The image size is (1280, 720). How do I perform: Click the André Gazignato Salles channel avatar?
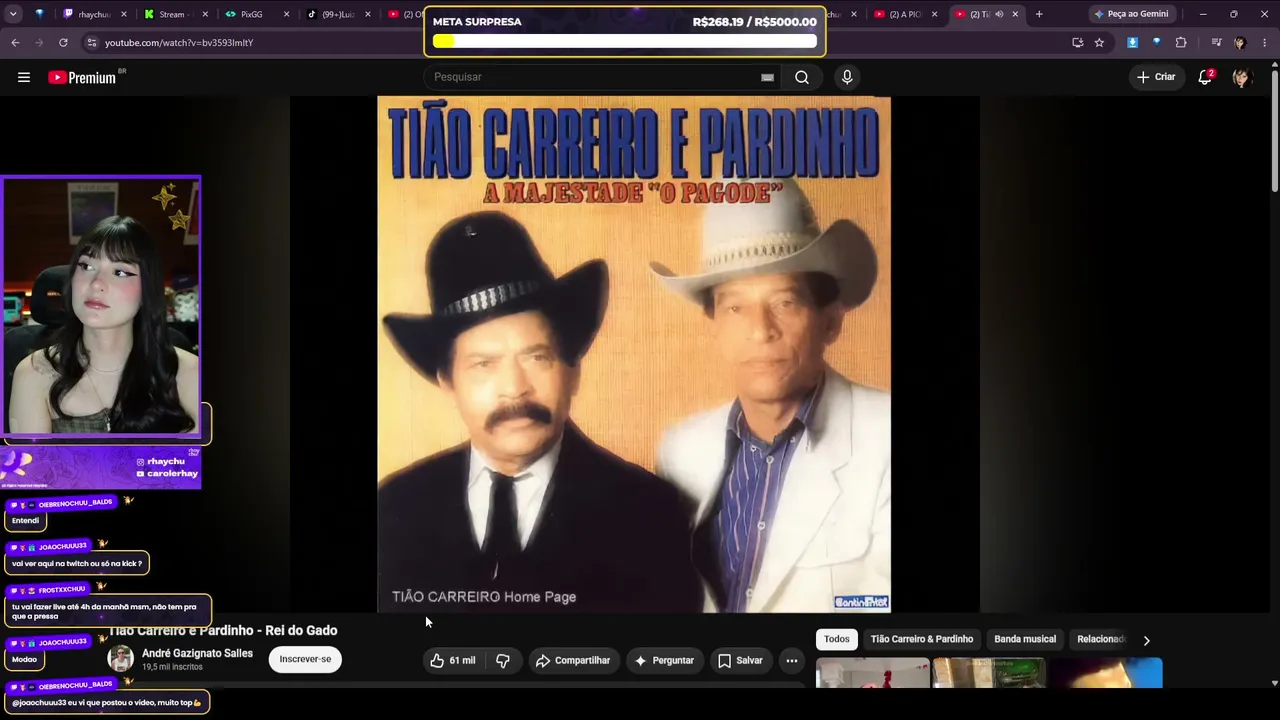121,659
